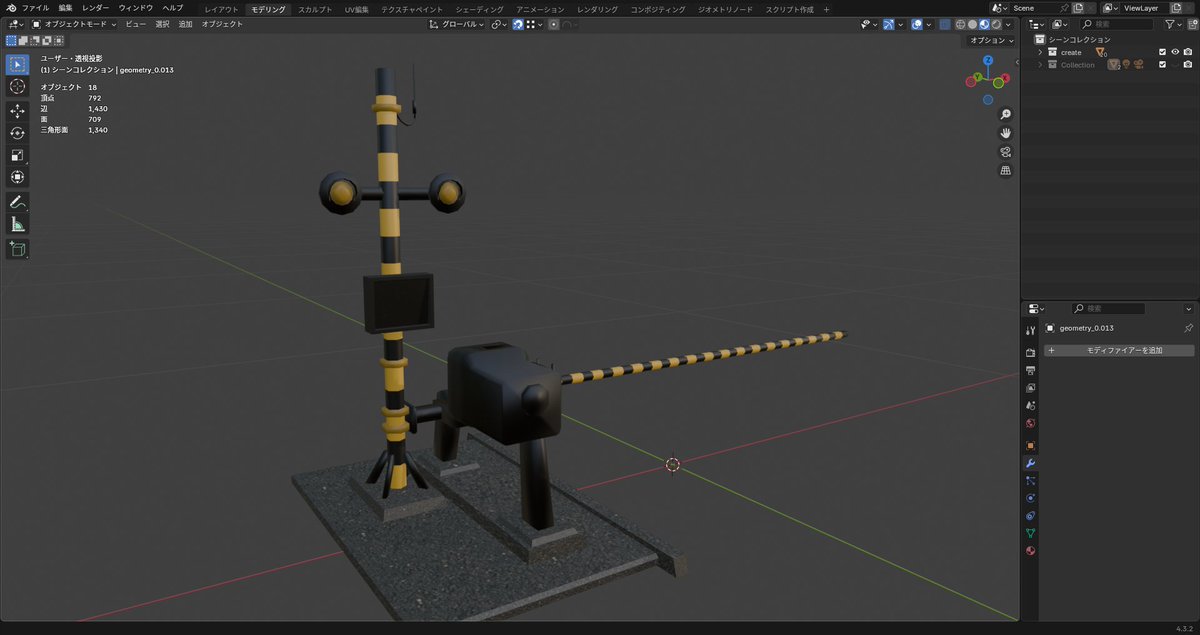Select the 3D Cursor tool
The height and width of the screenshot is (635, 1200).
pyautogui.click(x=17, y=87)
